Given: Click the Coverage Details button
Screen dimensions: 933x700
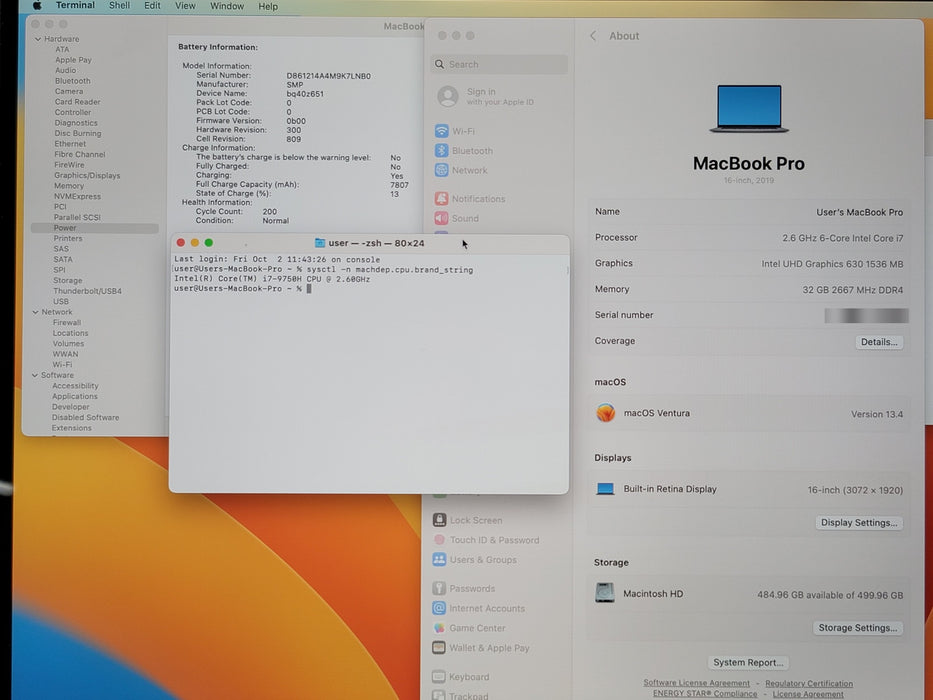Looking at the screenshot, I should tap(879, 342).
